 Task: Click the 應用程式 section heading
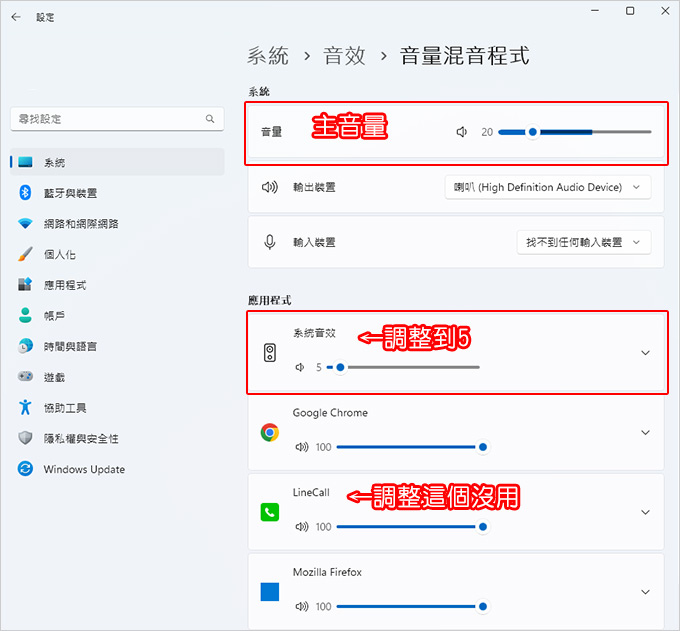[x=269, y=300]
